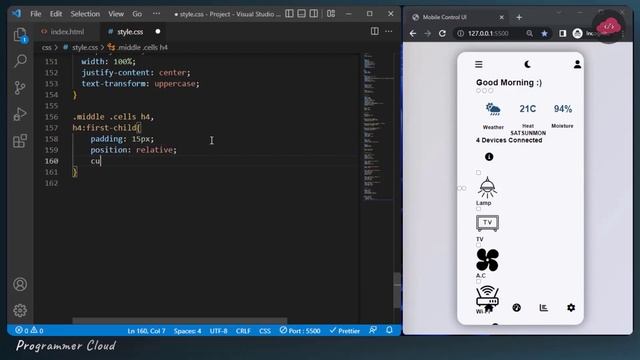Open the Manage gear in activity bar

20,310
